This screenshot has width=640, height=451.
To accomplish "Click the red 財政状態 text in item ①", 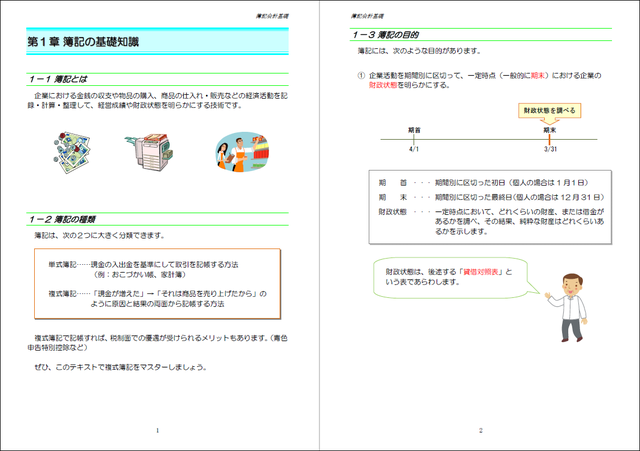I will (x=383, y=85).
